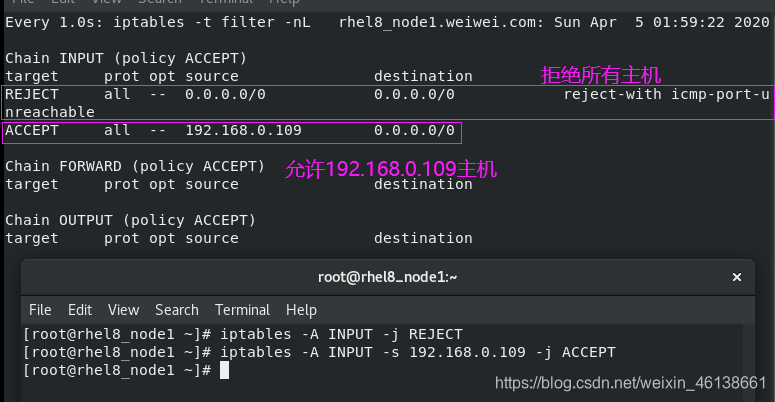The height and width of the screenshot is (402, 775).
Task: Click destination 0.0.0.0/0 in the ACCEPT rule
Action: [414, 130]
